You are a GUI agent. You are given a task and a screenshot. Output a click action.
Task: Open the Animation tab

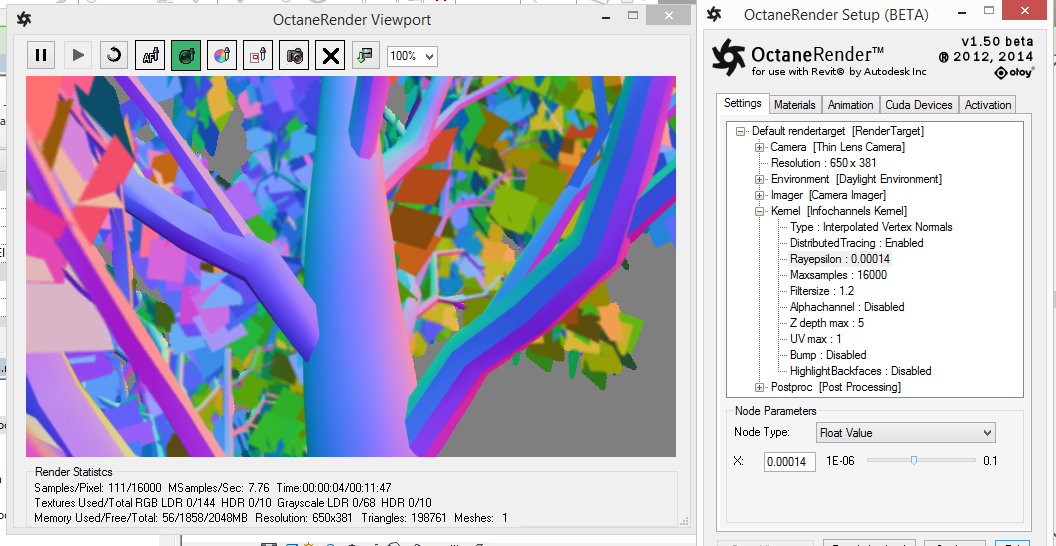[x=851, y=105]
